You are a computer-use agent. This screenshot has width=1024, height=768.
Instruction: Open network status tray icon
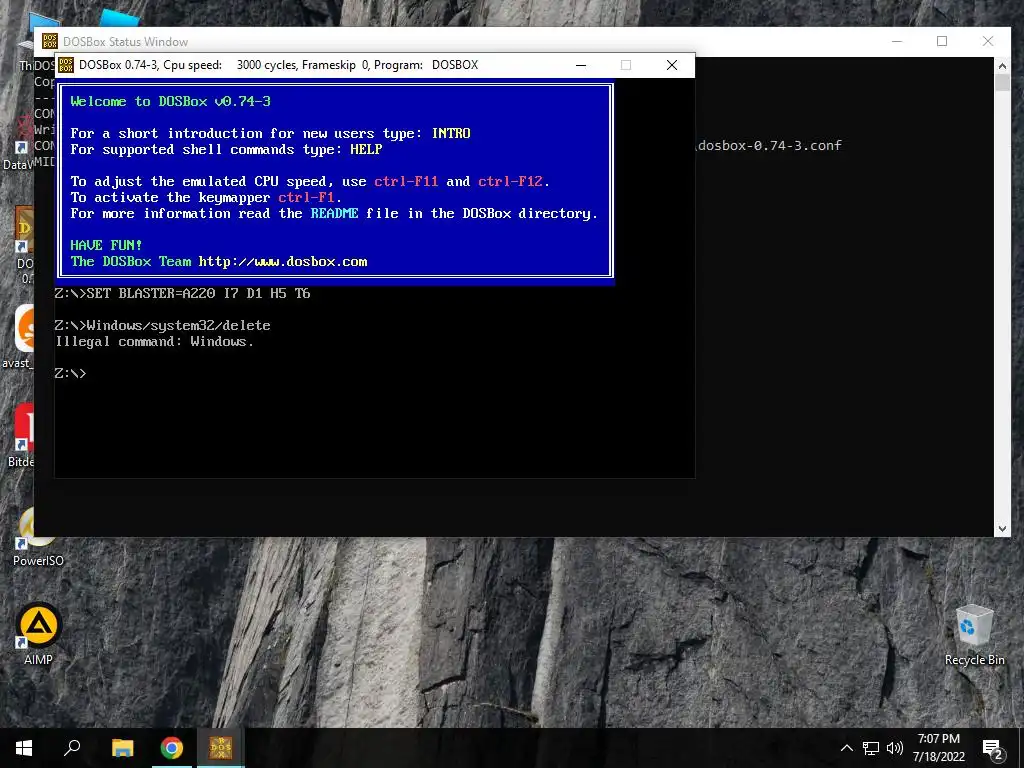[871, 748]
